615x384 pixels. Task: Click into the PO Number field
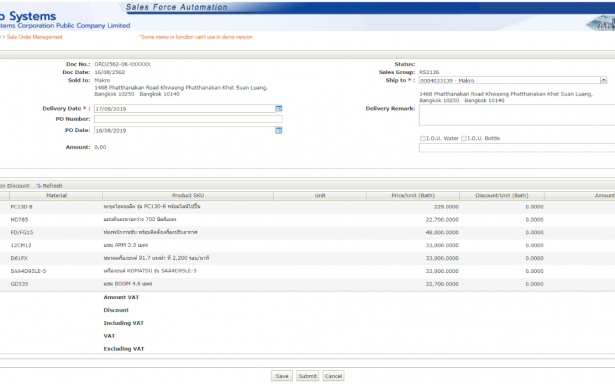coord(188,119)
